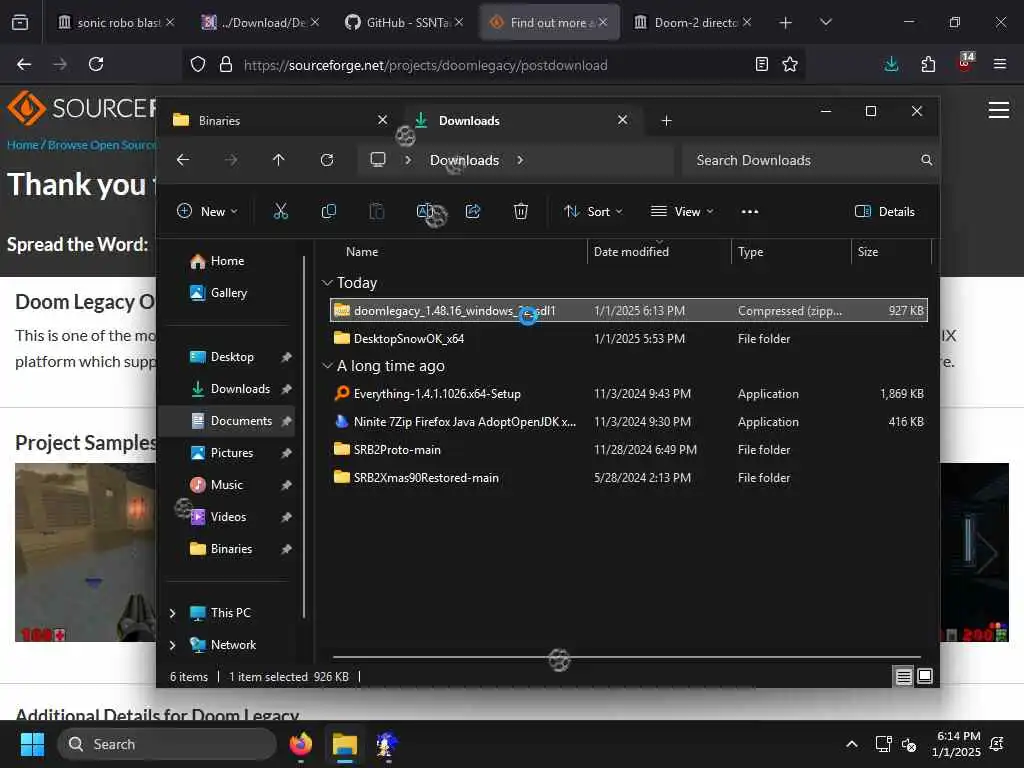The image size is (1024, 768).
Task: Click the Windows taskbar Search box
Action: pos(167,744)
